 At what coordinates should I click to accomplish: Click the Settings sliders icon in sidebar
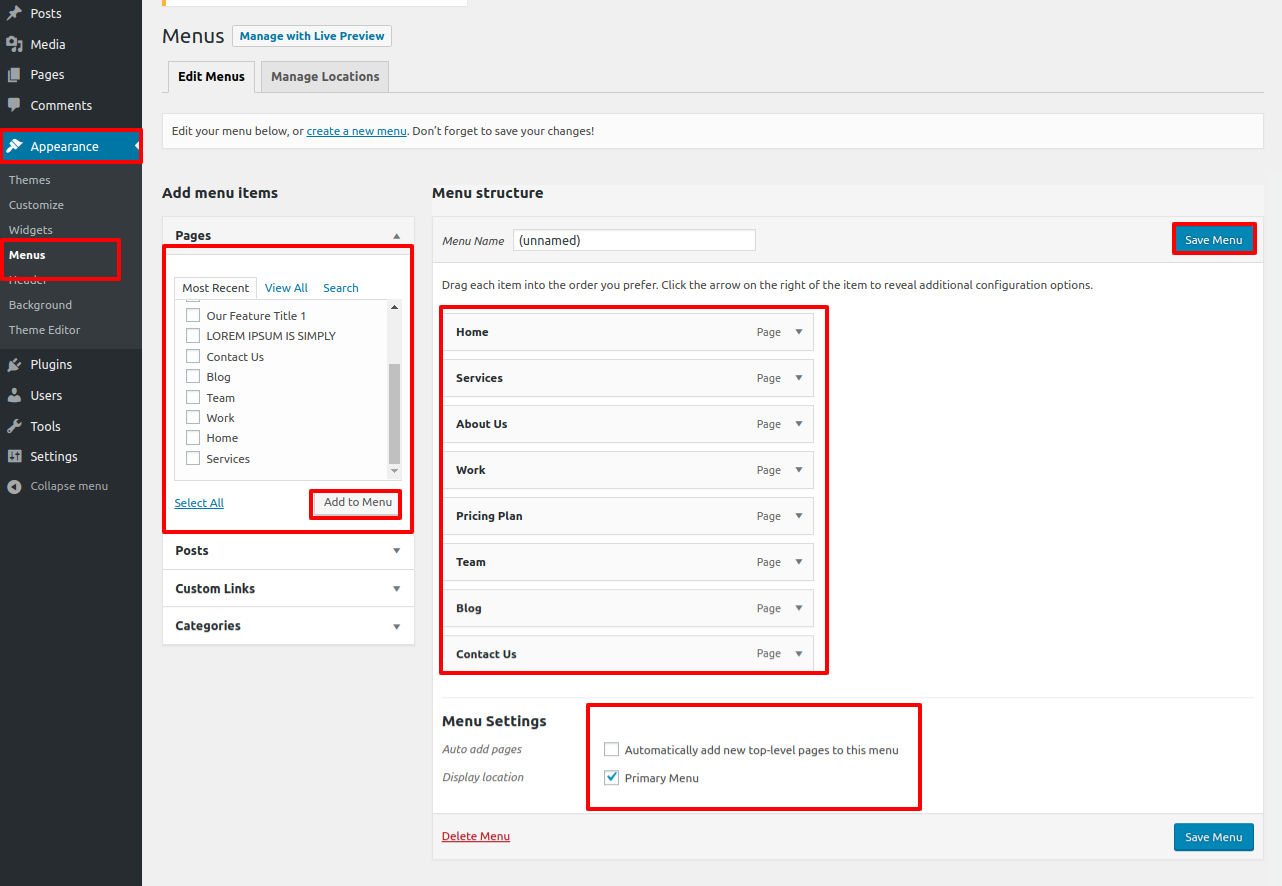pyautogui.click(x=14, y=457)
